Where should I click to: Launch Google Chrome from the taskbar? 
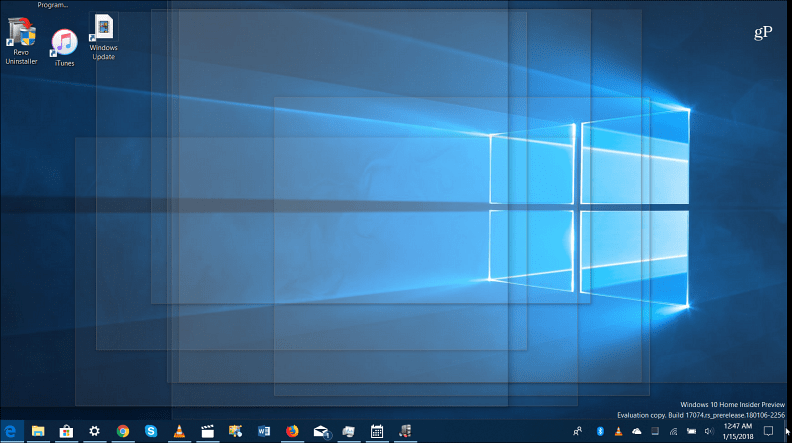[123, 431]
